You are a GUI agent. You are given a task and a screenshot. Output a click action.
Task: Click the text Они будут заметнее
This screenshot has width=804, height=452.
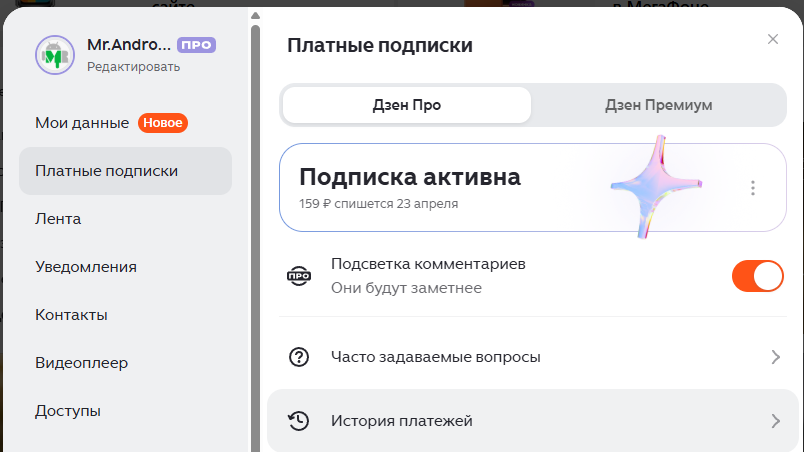coord(406,288)
